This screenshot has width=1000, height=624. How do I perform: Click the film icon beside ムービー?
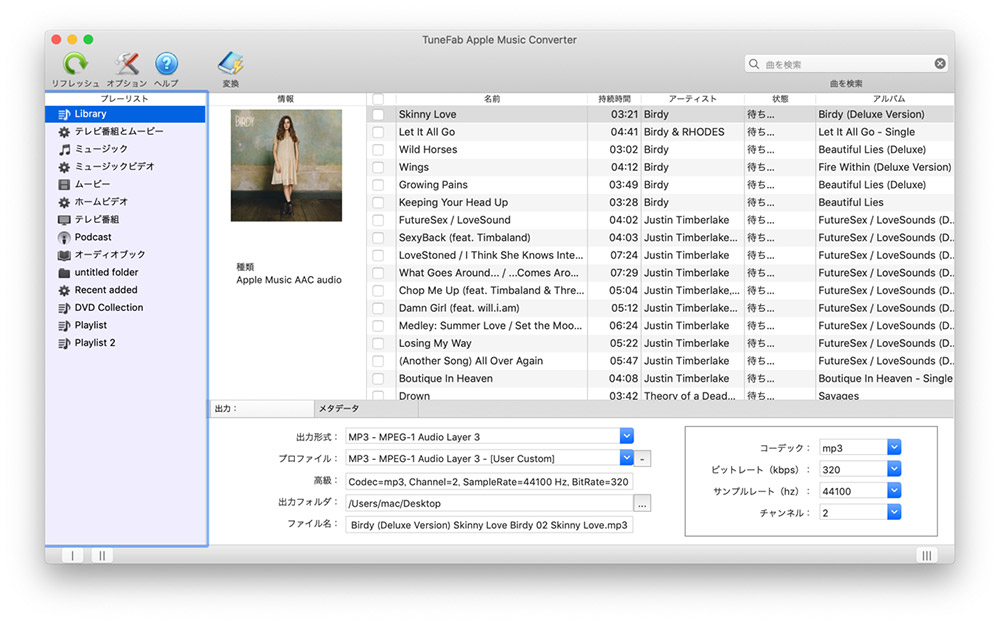point(64,185)
